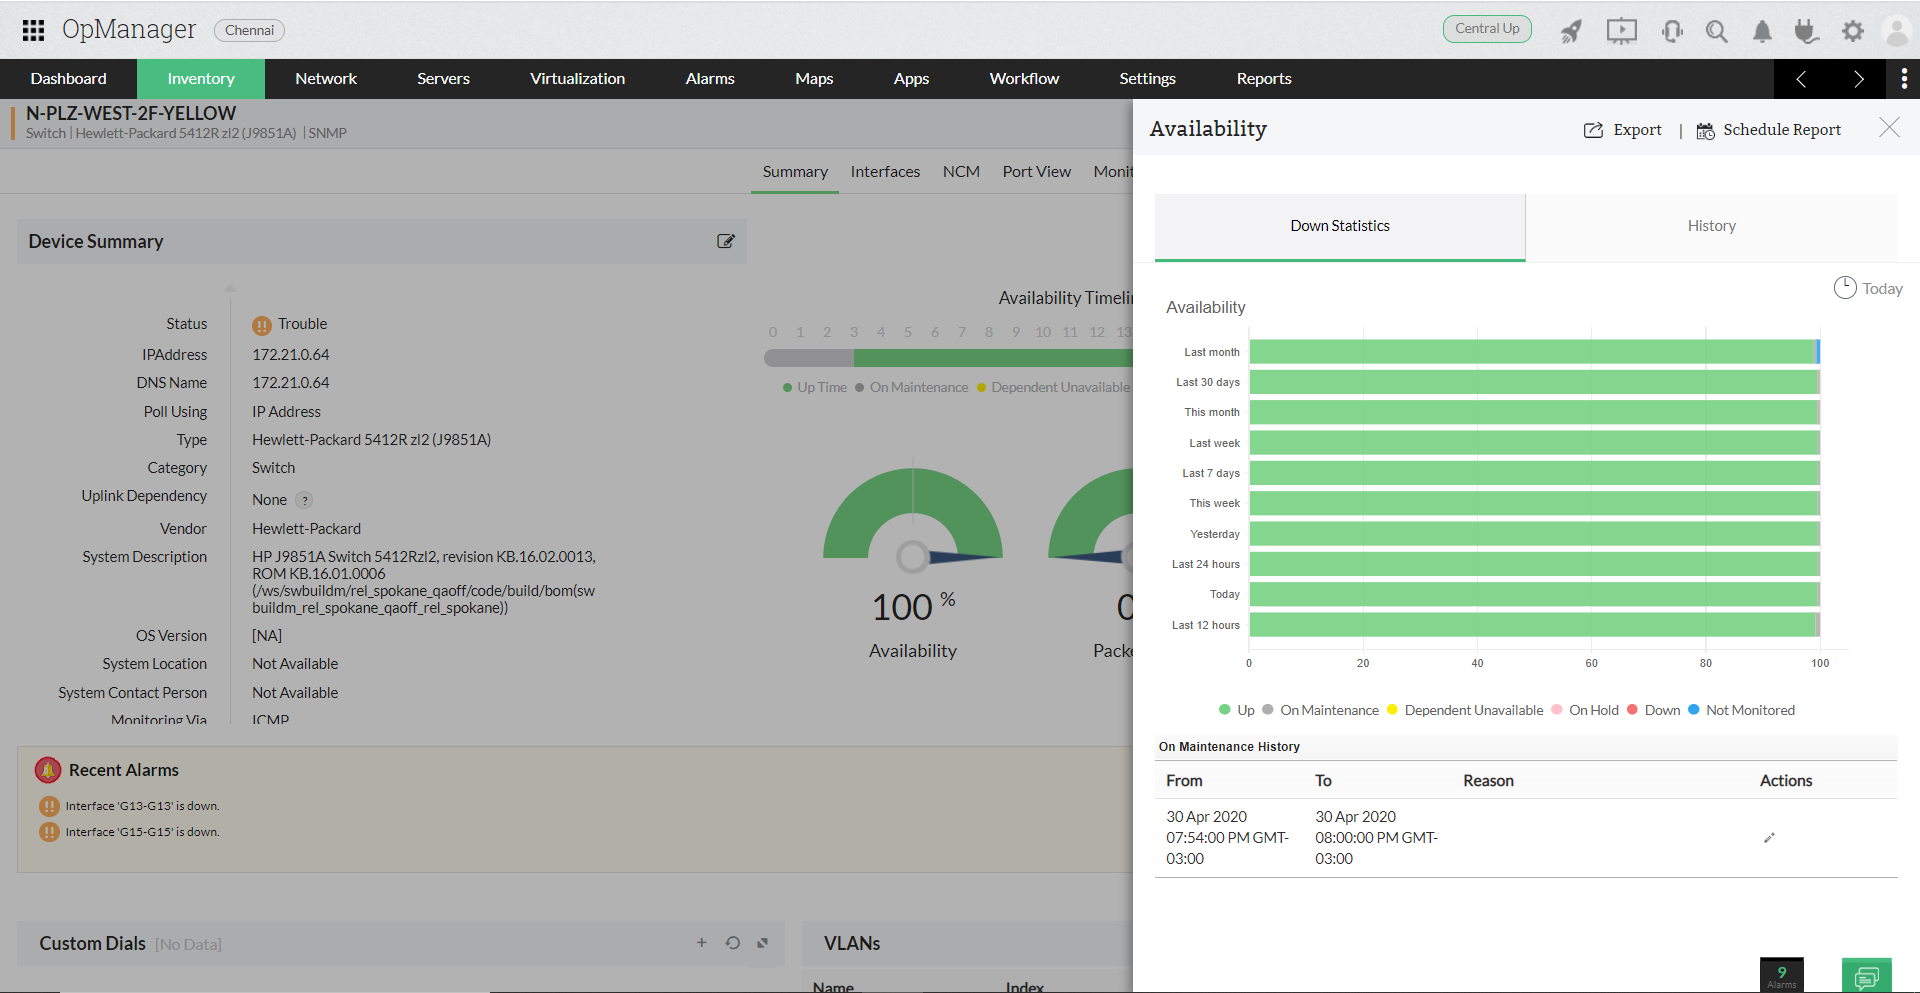
Task: Edit Device Summary with pencil icon
Action: (x=726, y=241)
